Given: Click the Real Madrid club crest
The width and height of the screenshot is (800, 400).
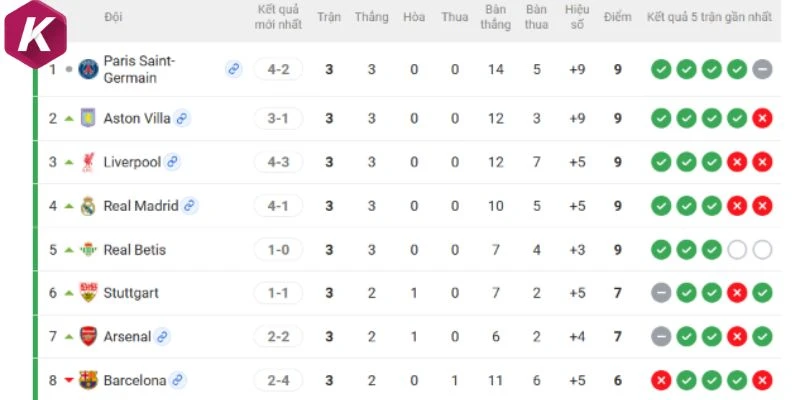Looking at the screenshot, I should tap(88, 206).
